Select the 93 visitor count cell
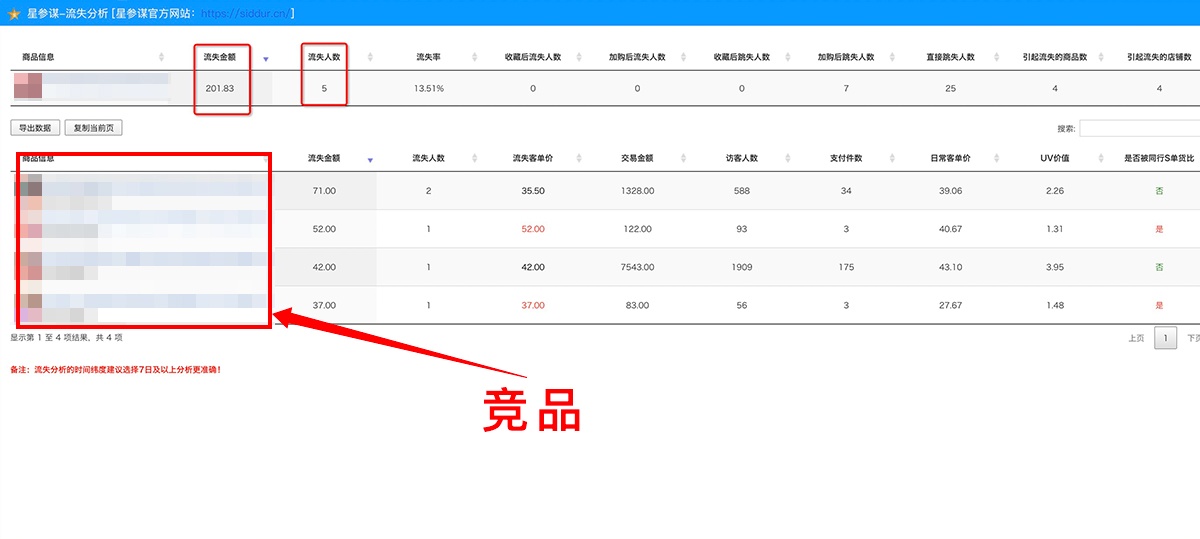 pyautogui.click(x=741, y=229)
